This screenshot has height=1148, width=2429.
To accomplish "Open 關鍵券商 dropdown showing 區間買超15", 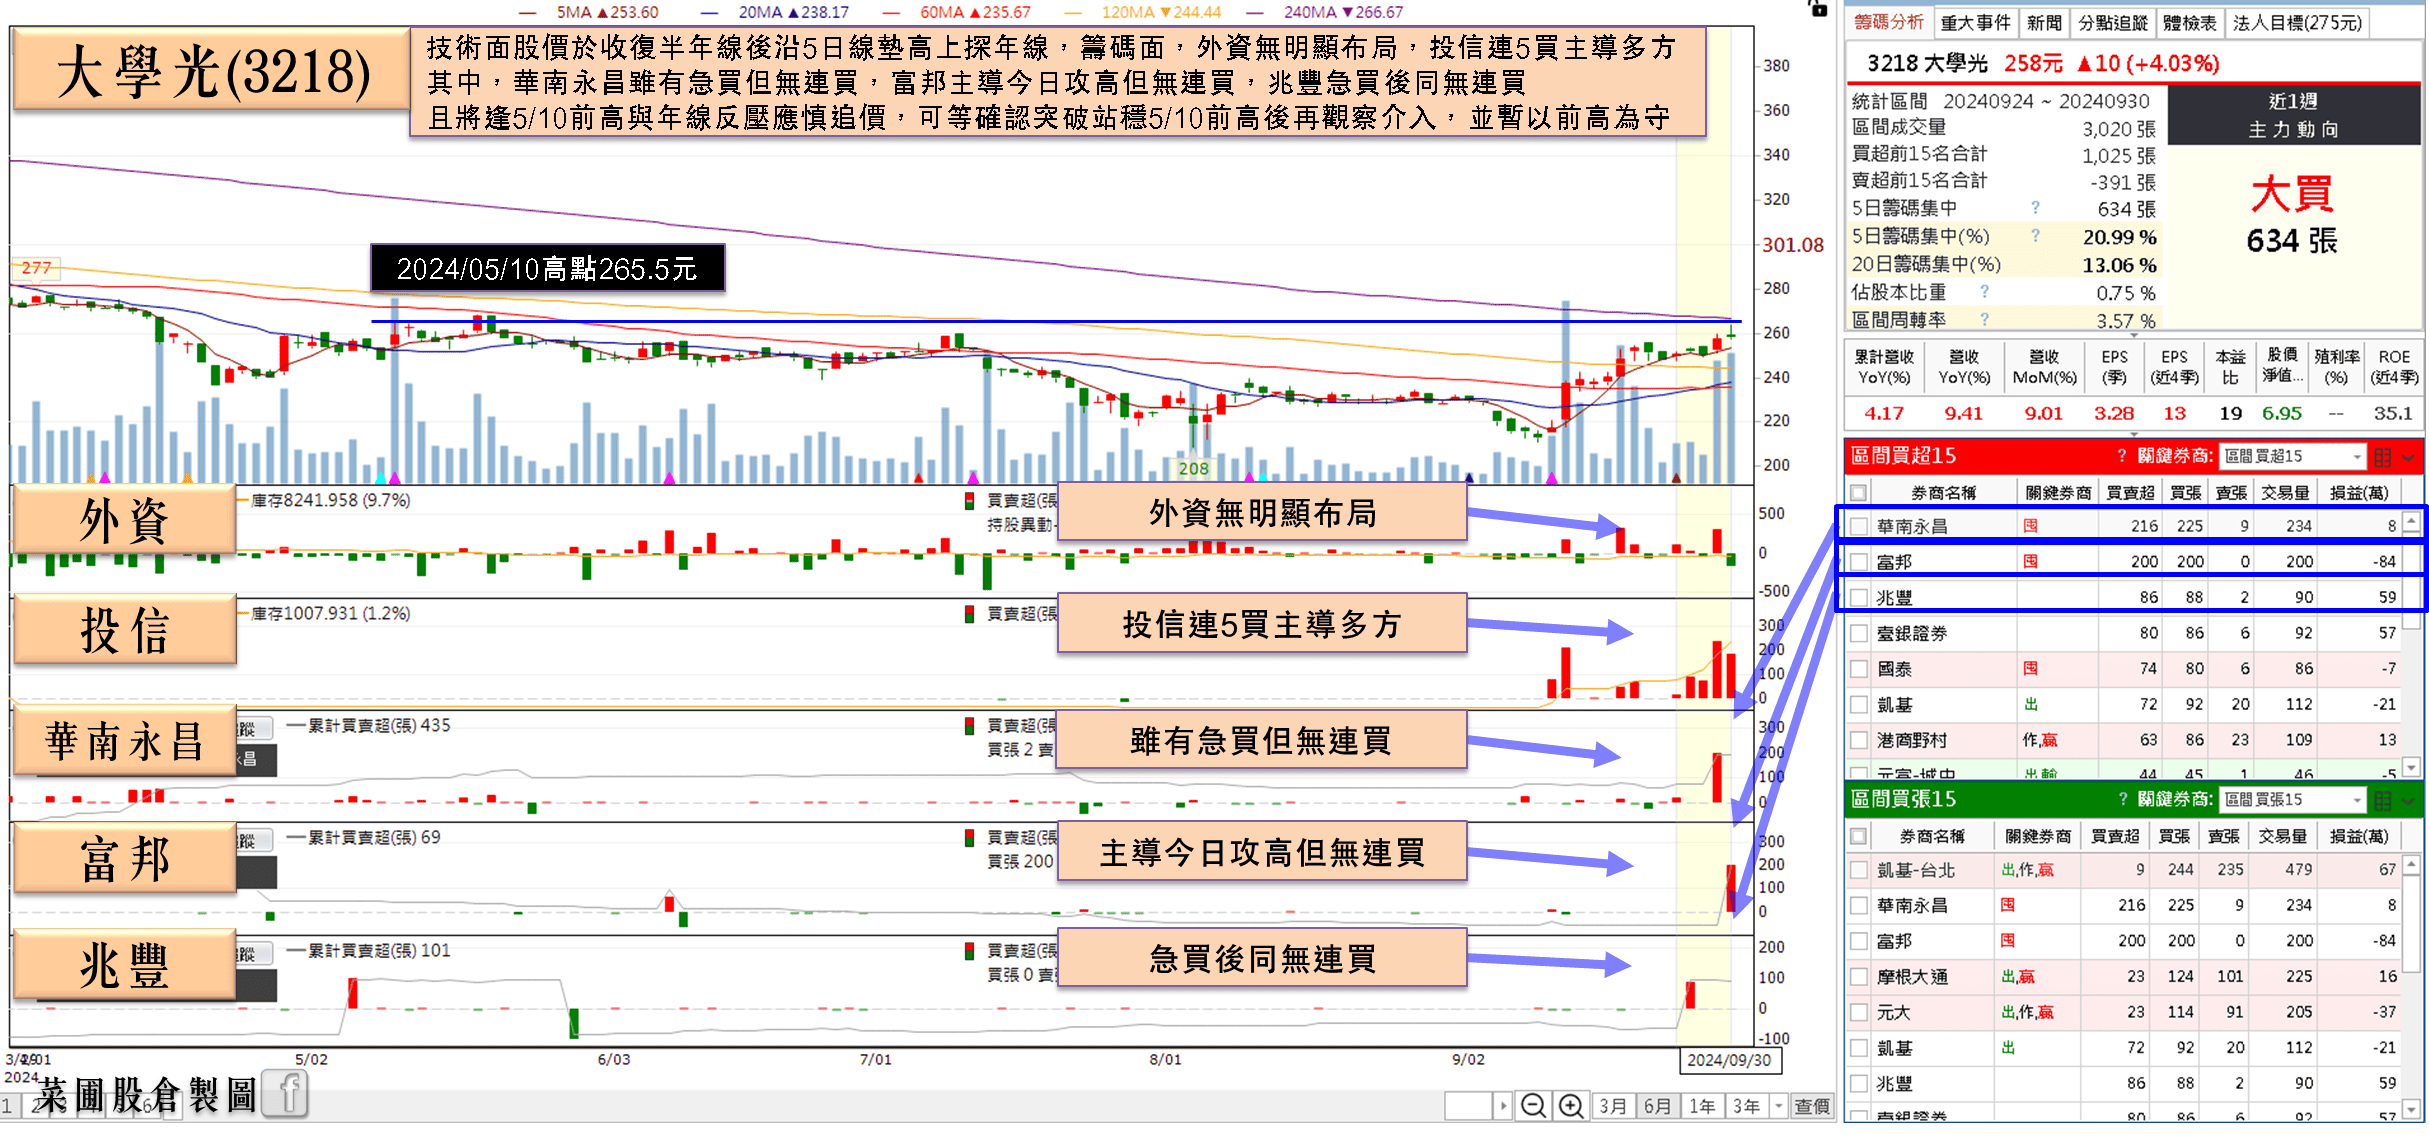I will 2292,457.
